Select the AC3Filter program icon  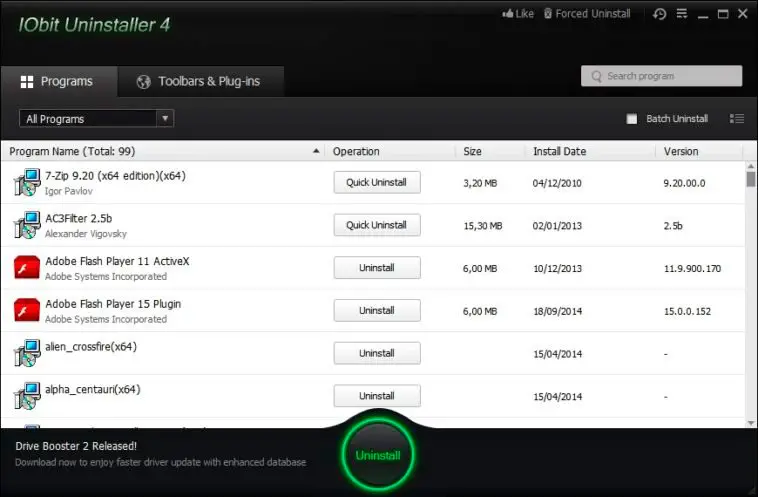click(27, 225)
